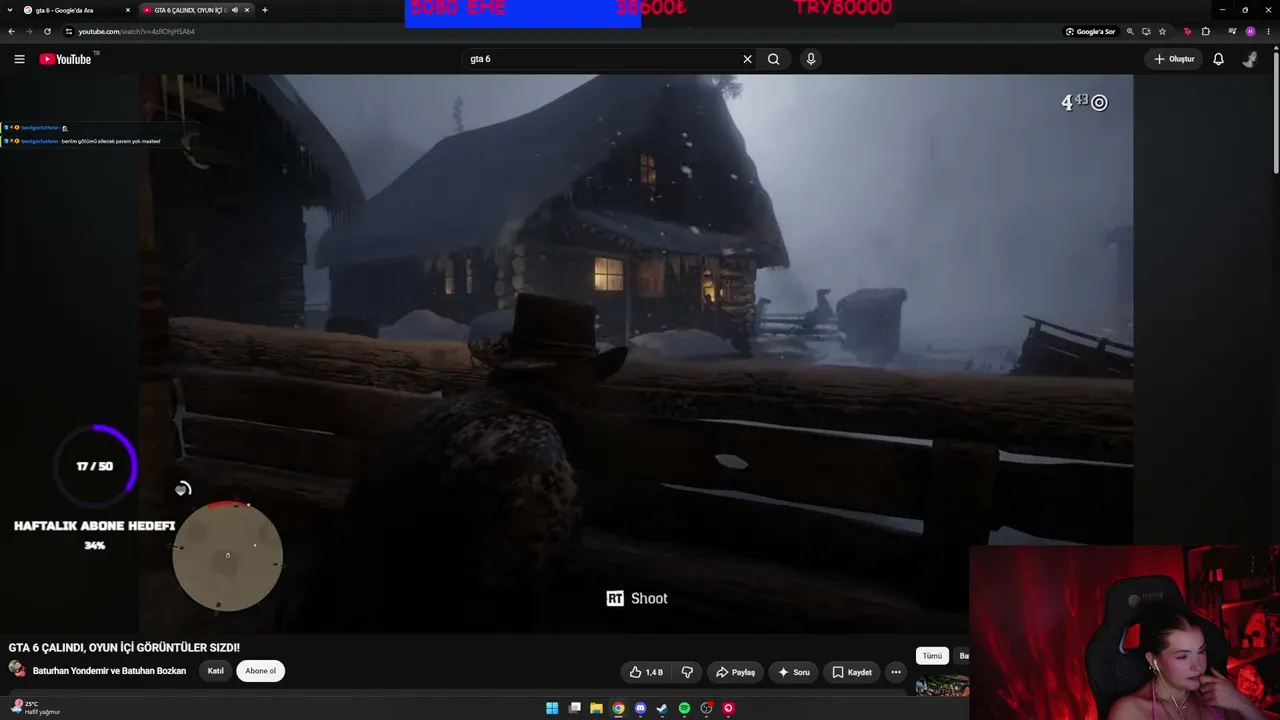This screenshot has height=720, width=1280.
Task: Click the suggested video thumbnail below Tümü
Action: pyautogui.click(x=942, y=685)
